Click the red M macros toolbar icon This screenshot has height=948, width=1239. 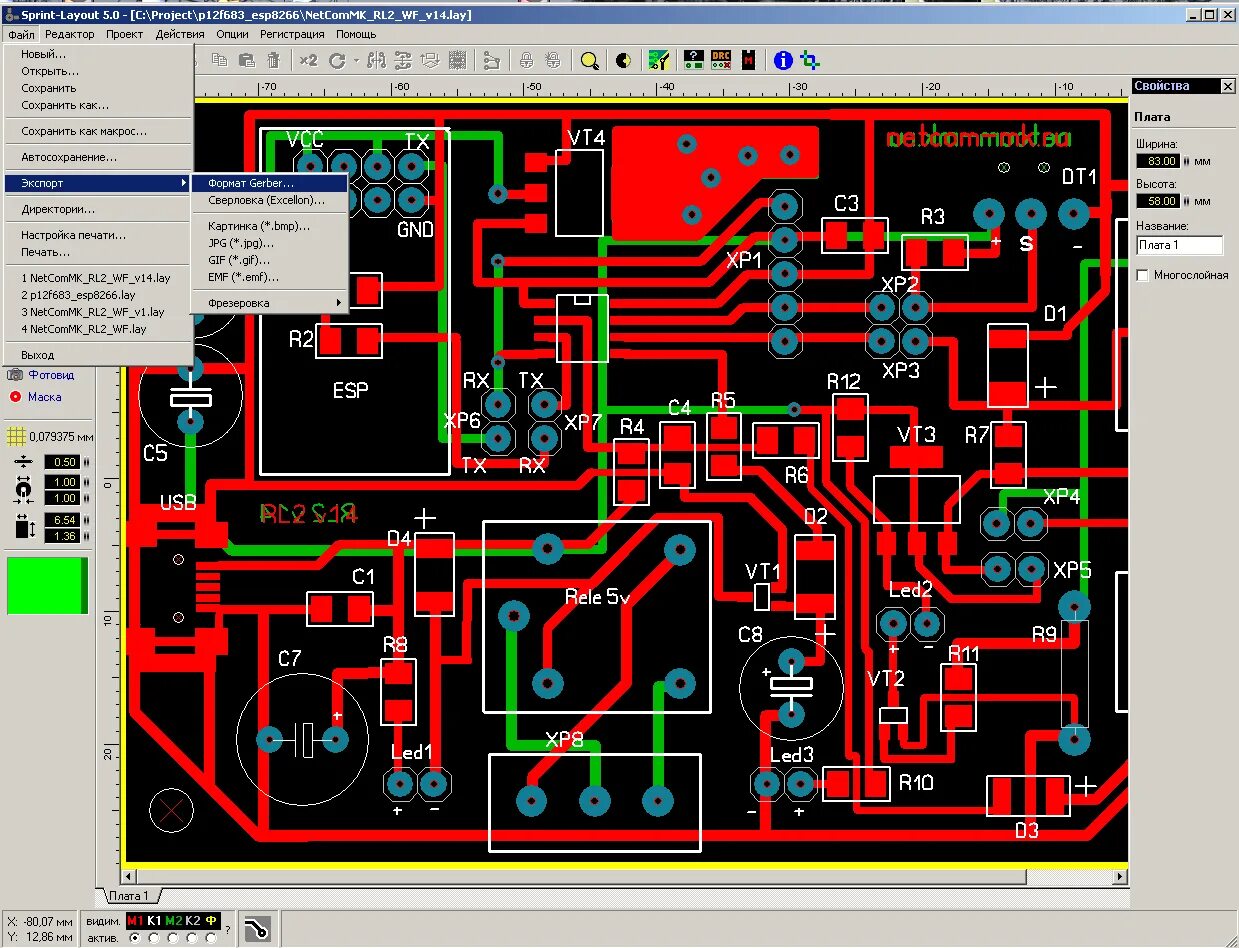click(748, 60)
